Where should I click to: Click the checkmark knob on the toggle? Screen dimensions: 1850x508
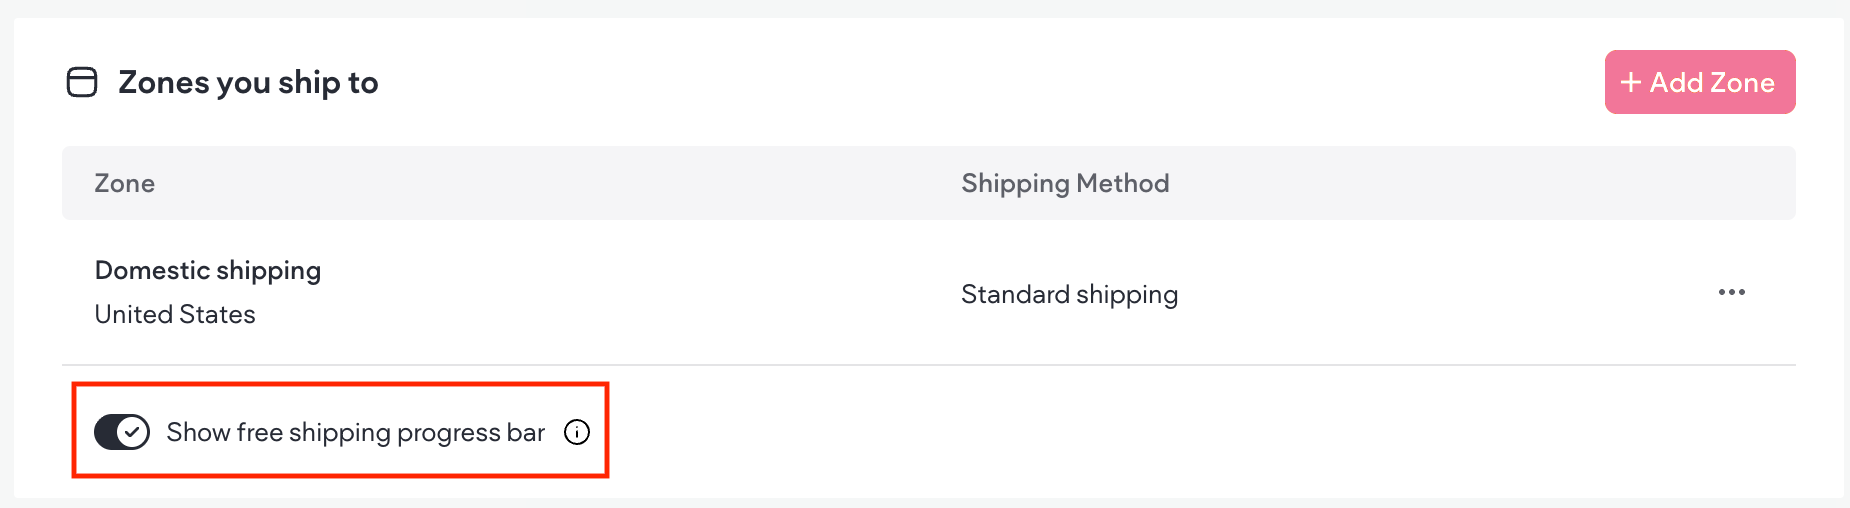pos(132,432)
